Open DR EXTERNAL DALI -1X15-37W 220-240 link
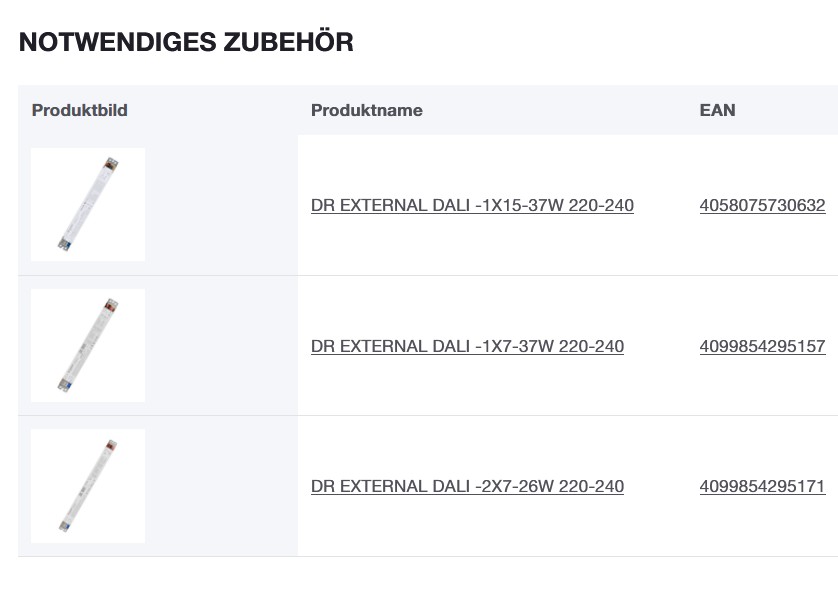 472,206
